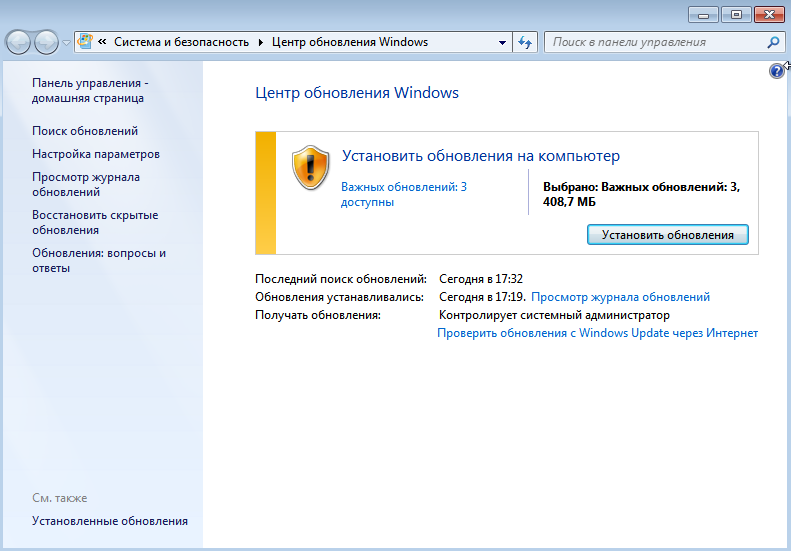Viewport: 791px width, 551px height.
Task: Click 'Восстановить скрытые обновления'
Action: click(95, 222)
